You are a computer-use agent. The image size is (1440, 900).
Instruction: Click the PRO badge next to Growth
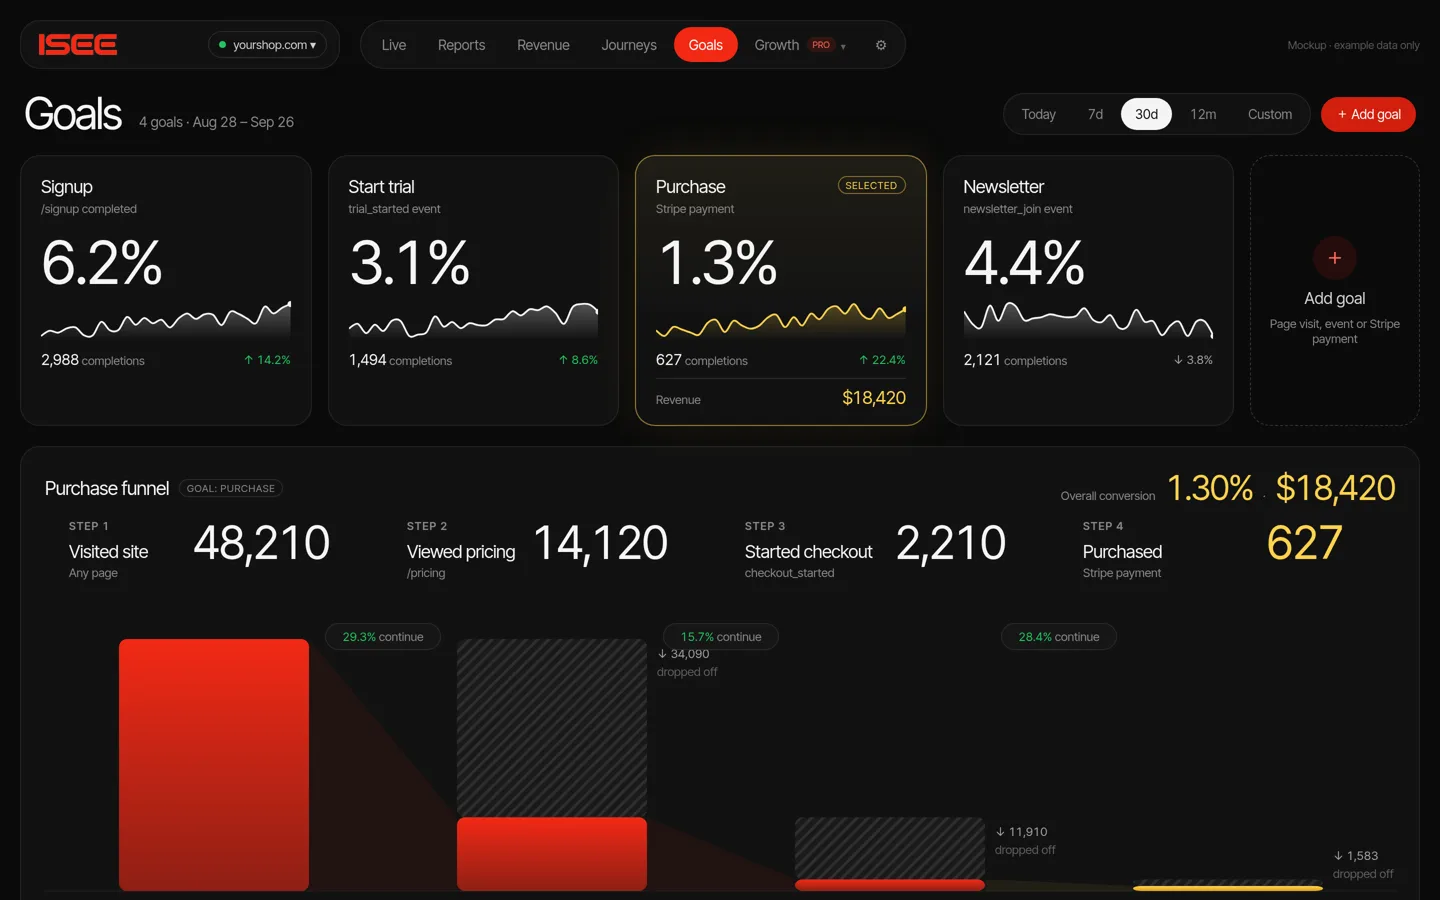coord(821,45)
